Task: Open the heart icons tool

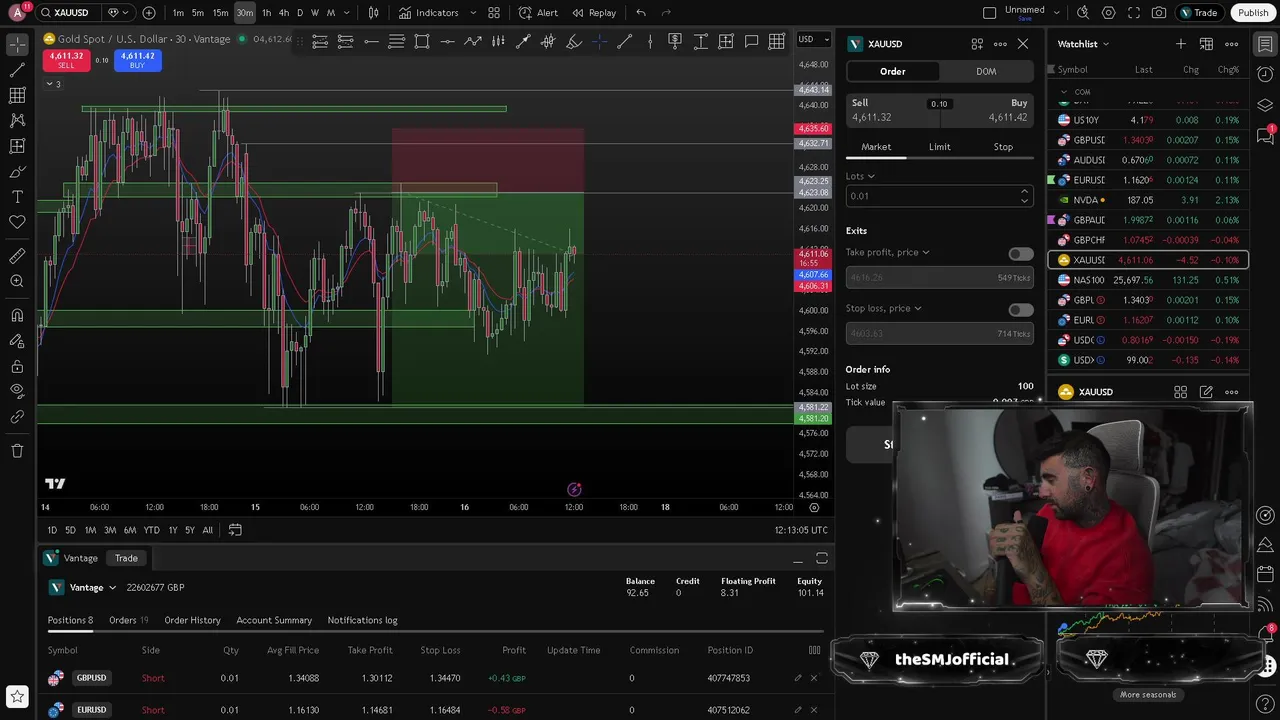Action: click(17, 222)
